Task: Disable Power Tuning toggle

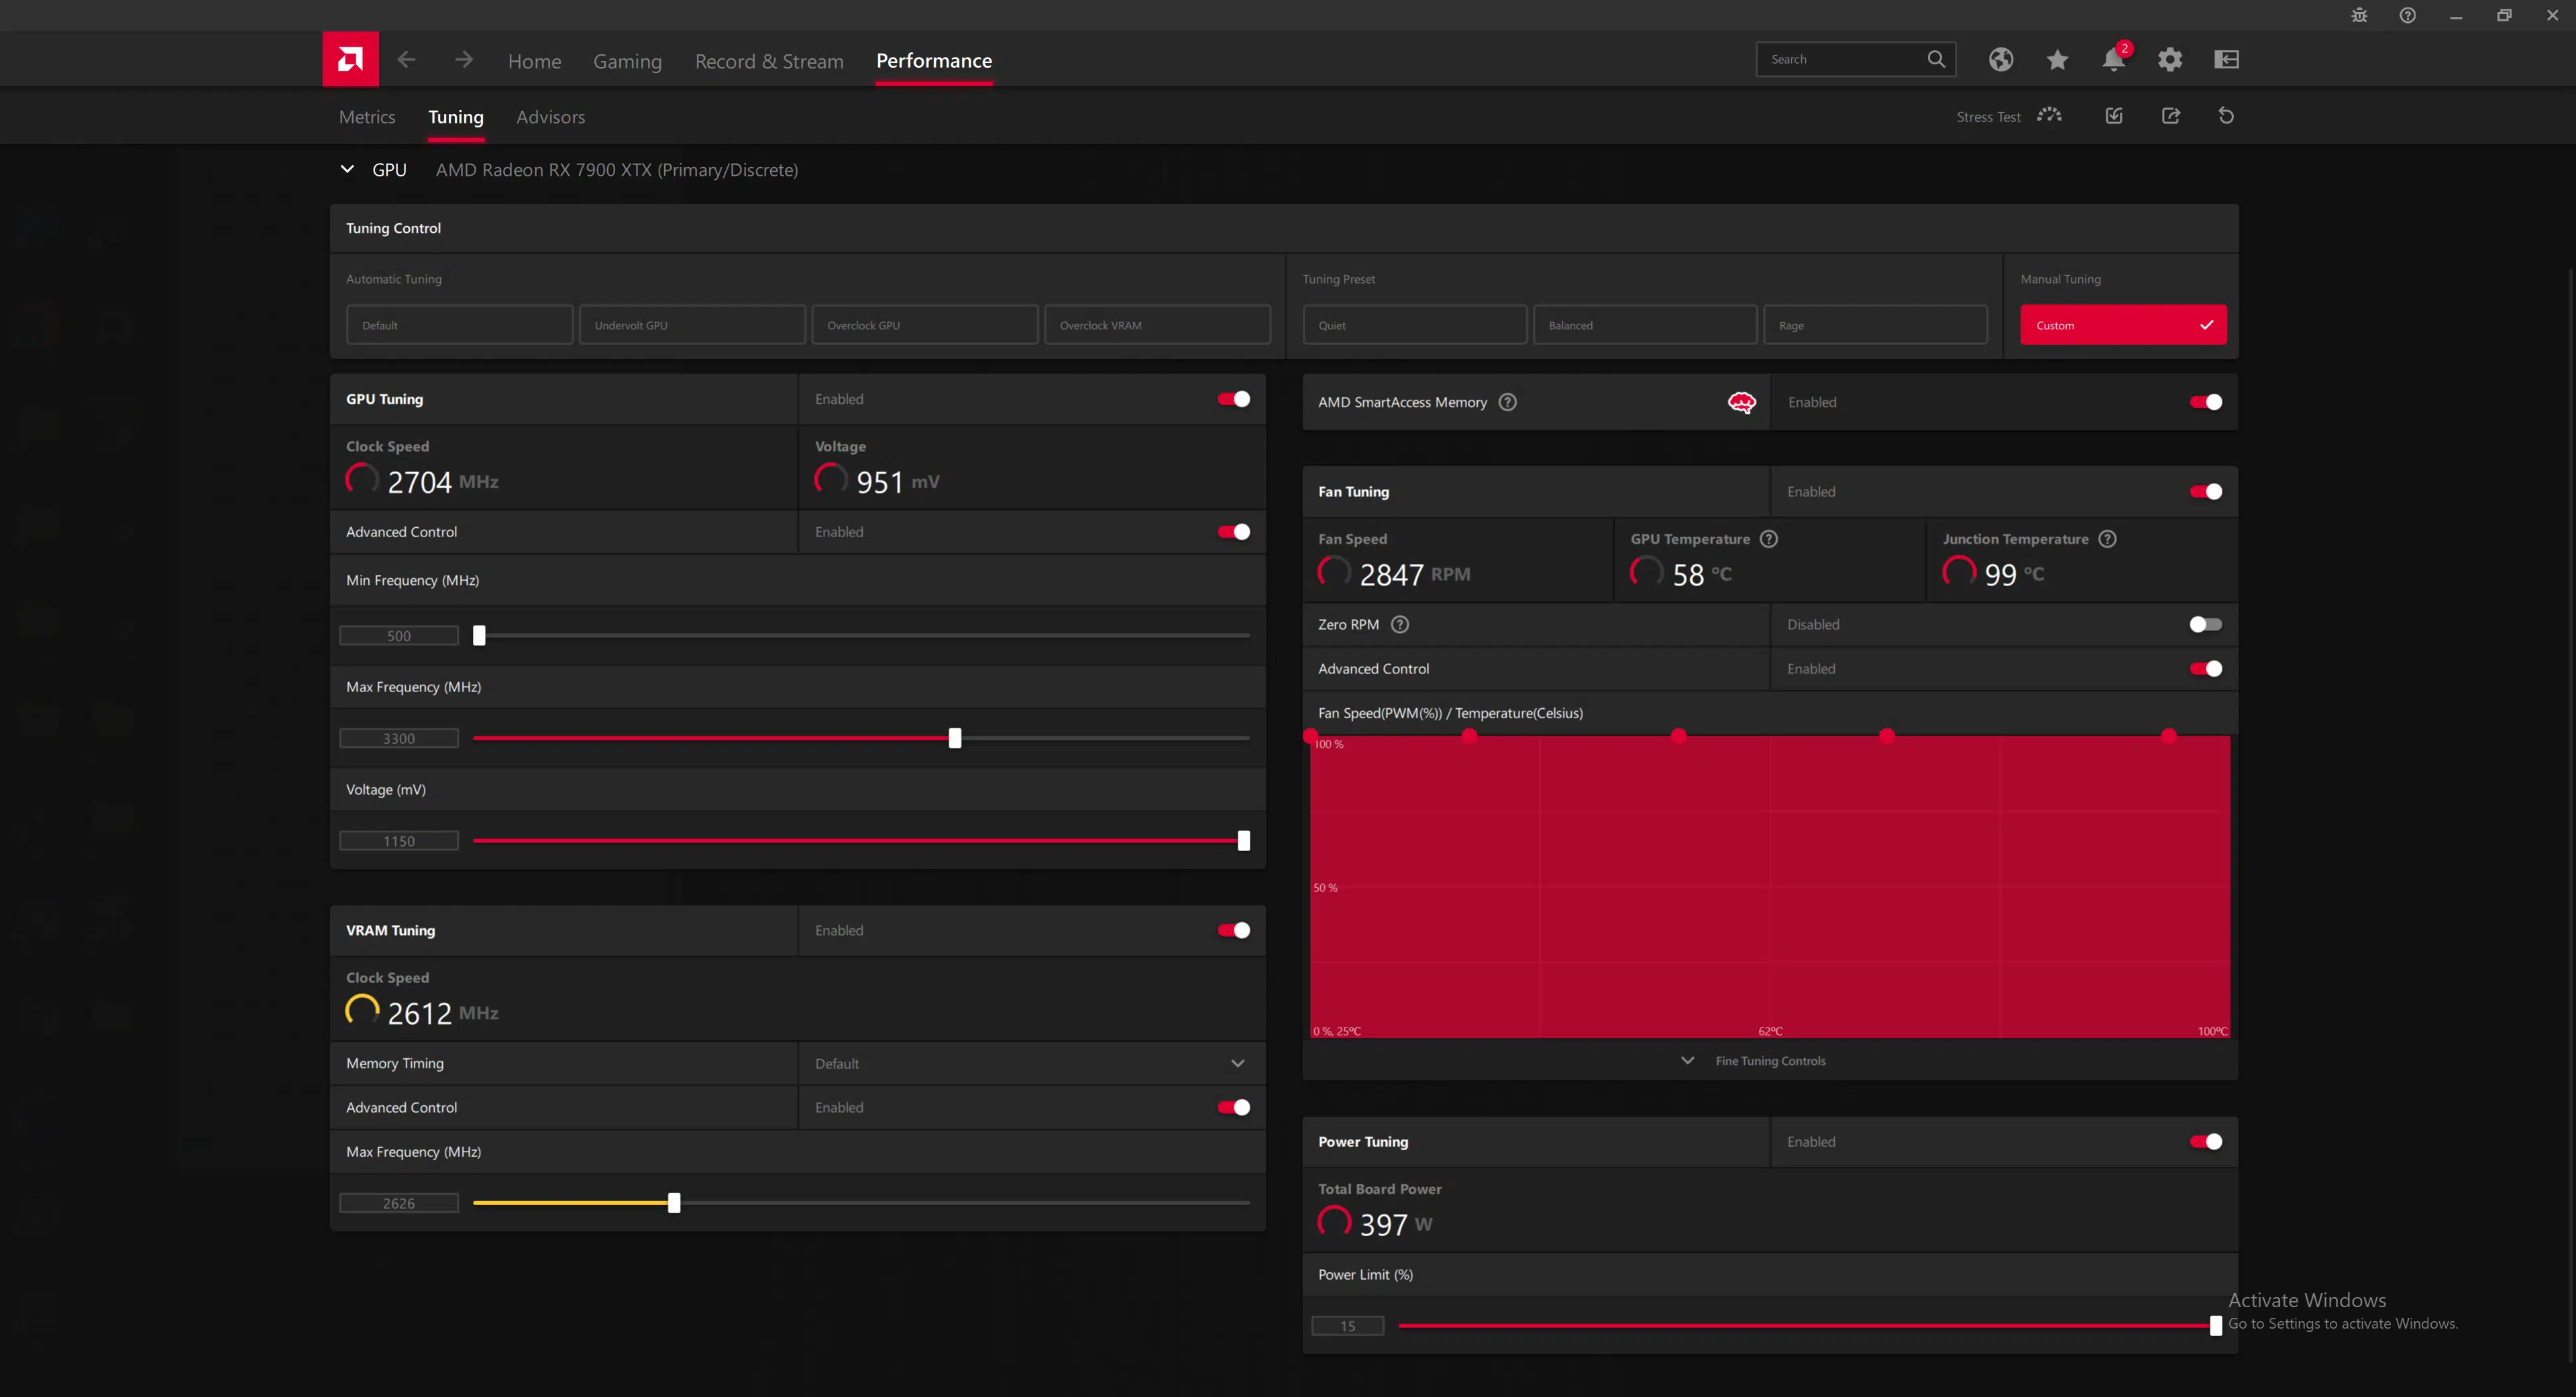Action: [x=2205, y=1142]
